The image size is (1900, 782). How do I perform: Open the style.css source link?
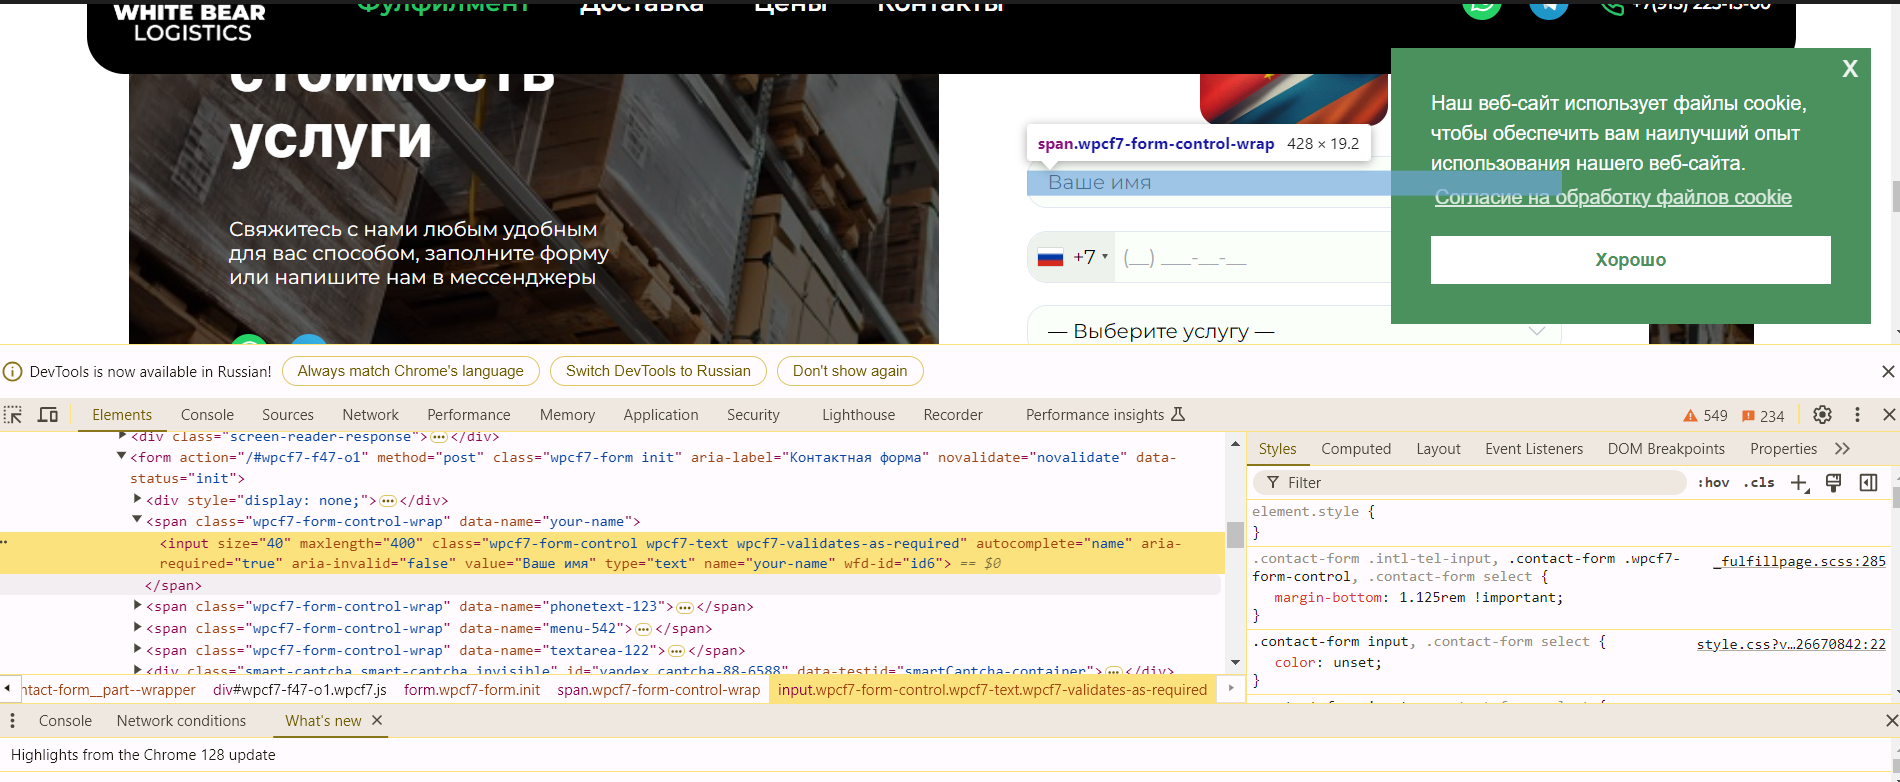point(1791,645)
